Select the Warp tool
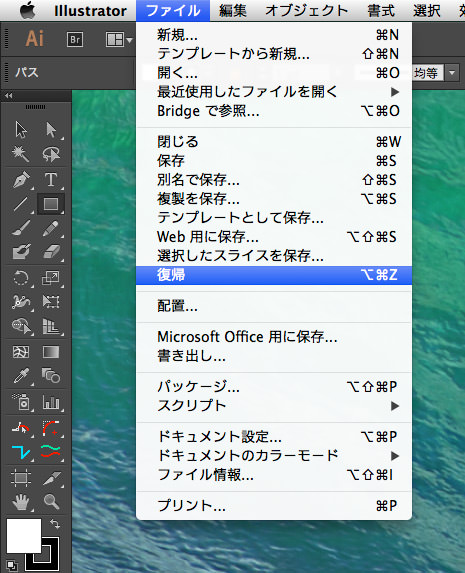 tap(21, 302)
